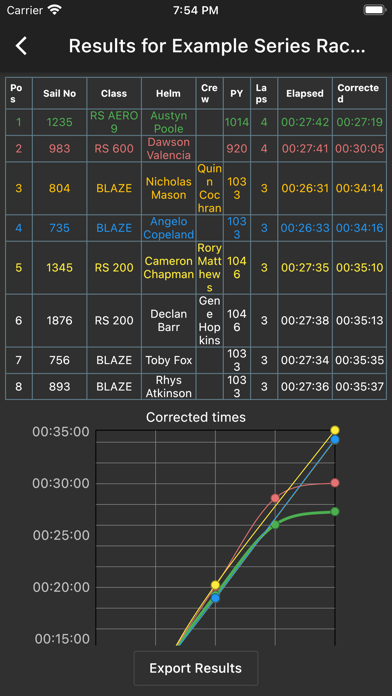Tap the green lap-three point near 00:26

(275, 525)
